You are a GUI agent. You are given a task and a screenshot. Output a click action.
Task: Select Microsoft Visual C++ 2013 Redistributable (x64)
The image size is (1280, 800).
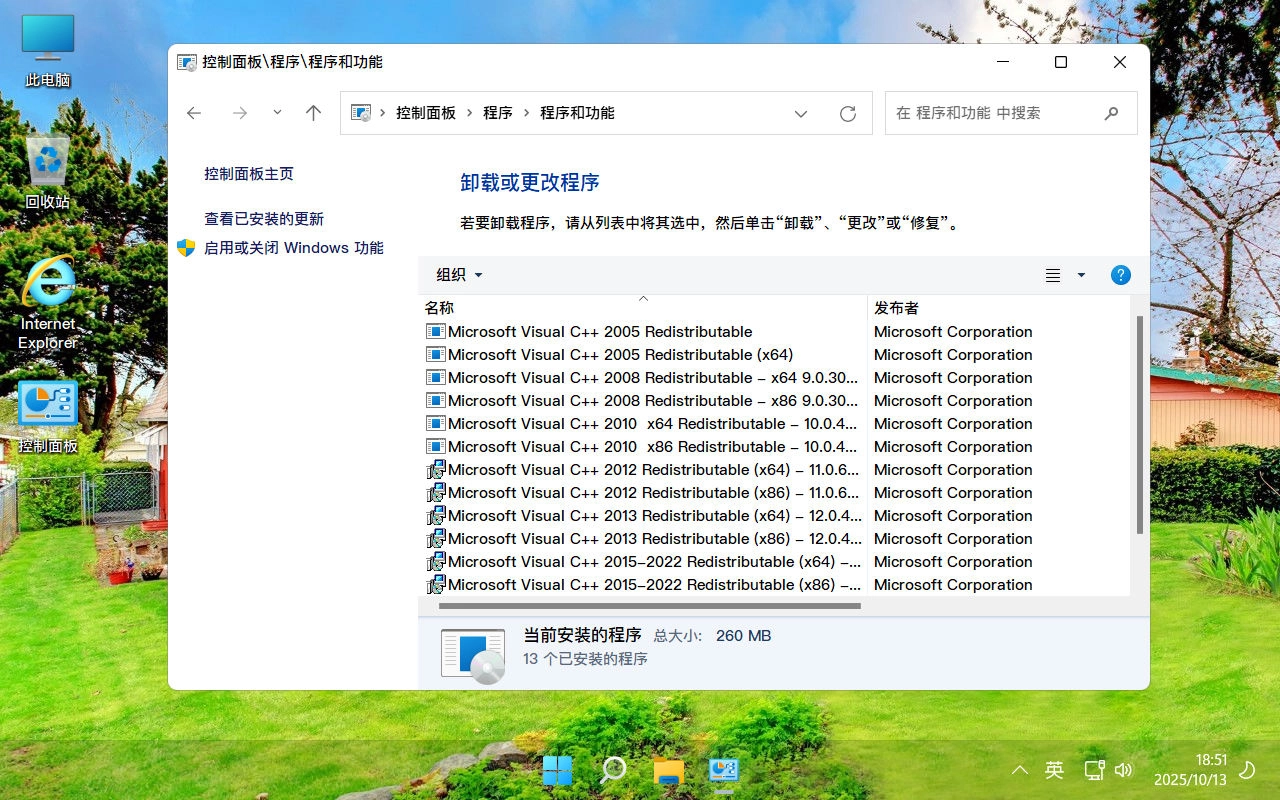pos(650,515)
